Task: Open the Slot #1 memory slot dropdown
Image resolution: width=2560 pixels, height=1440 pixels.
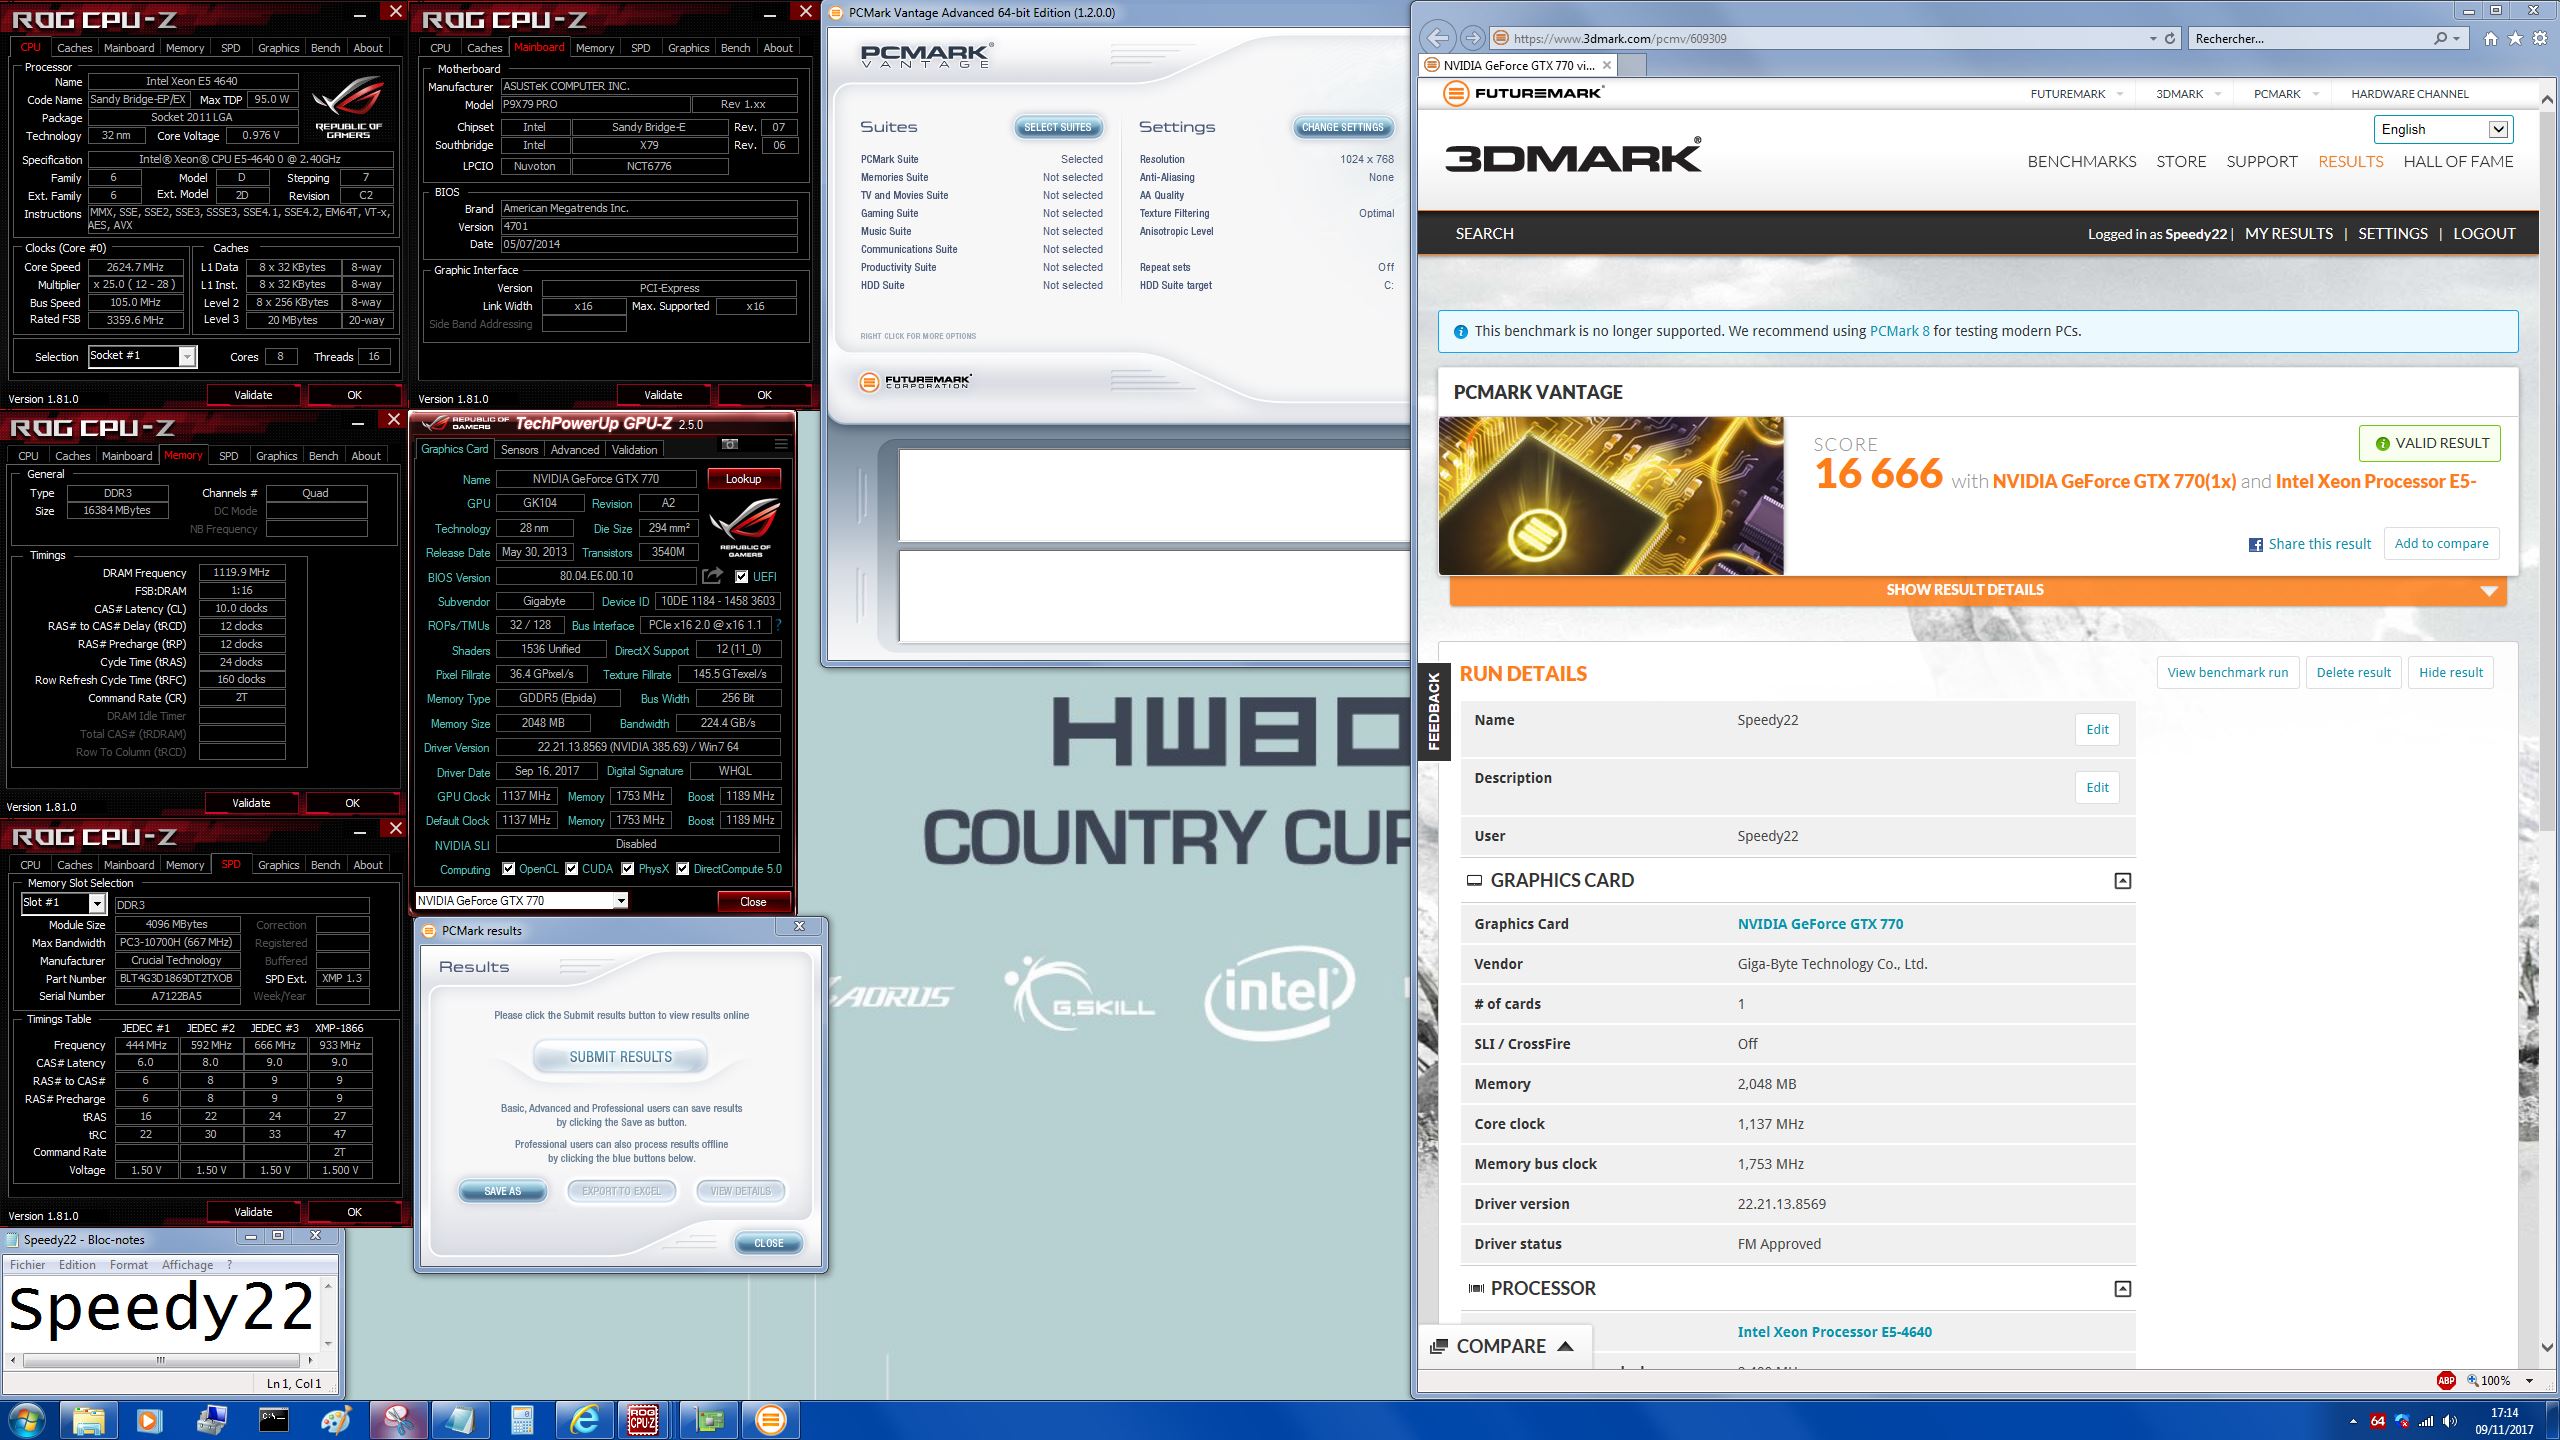Action: pyautogui.click(x=63, y=903)
